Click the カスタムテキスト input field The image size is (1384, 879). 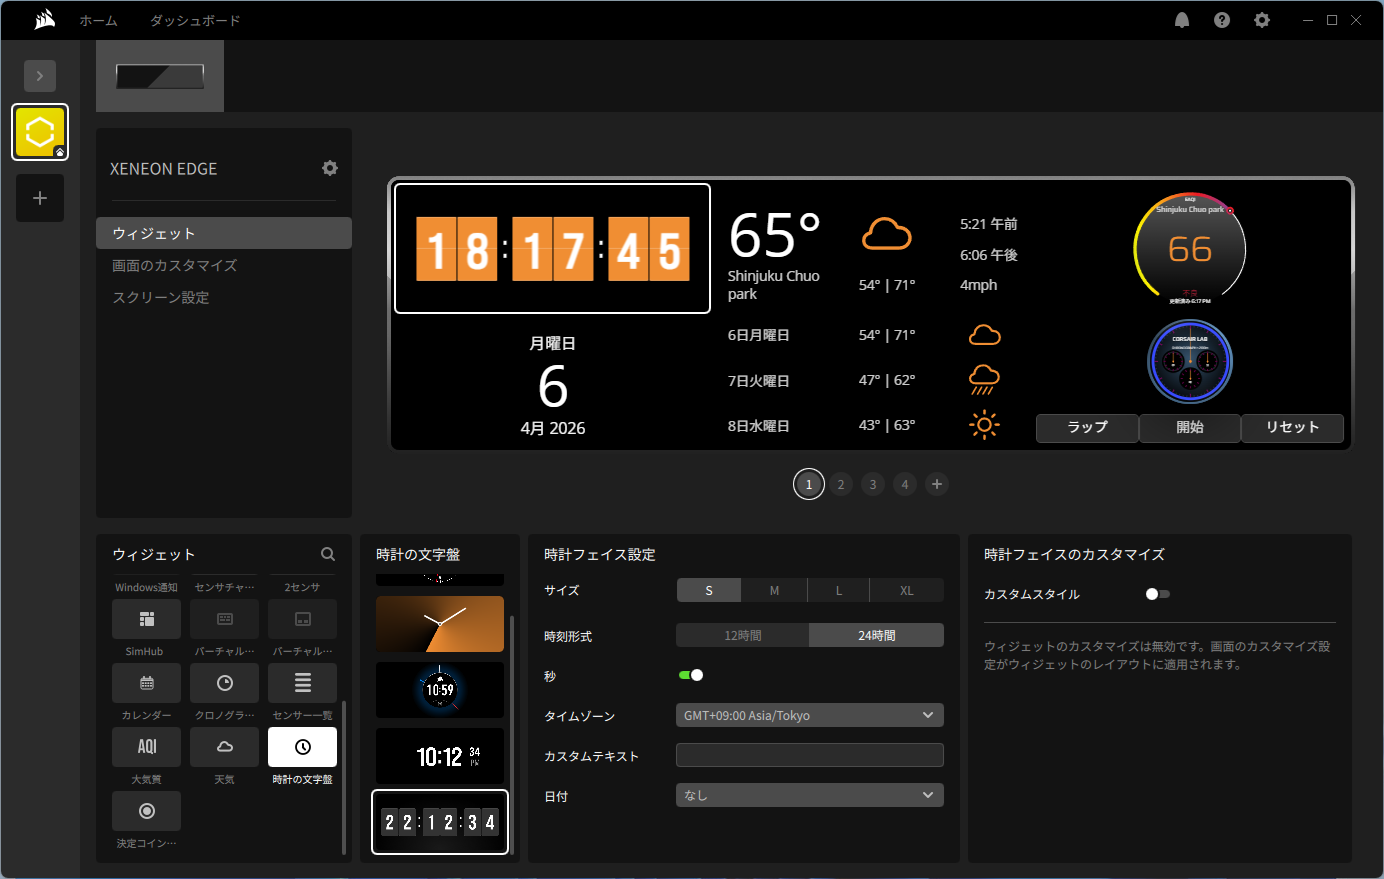click(x=809, y=755)
